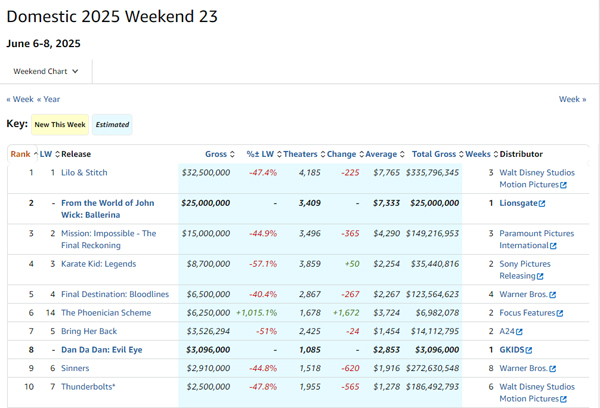The height and width of the screenshot is (408, 600).
Task: Click Warner Bros. link in Final Destination row
Action: (x=523, y=294)
